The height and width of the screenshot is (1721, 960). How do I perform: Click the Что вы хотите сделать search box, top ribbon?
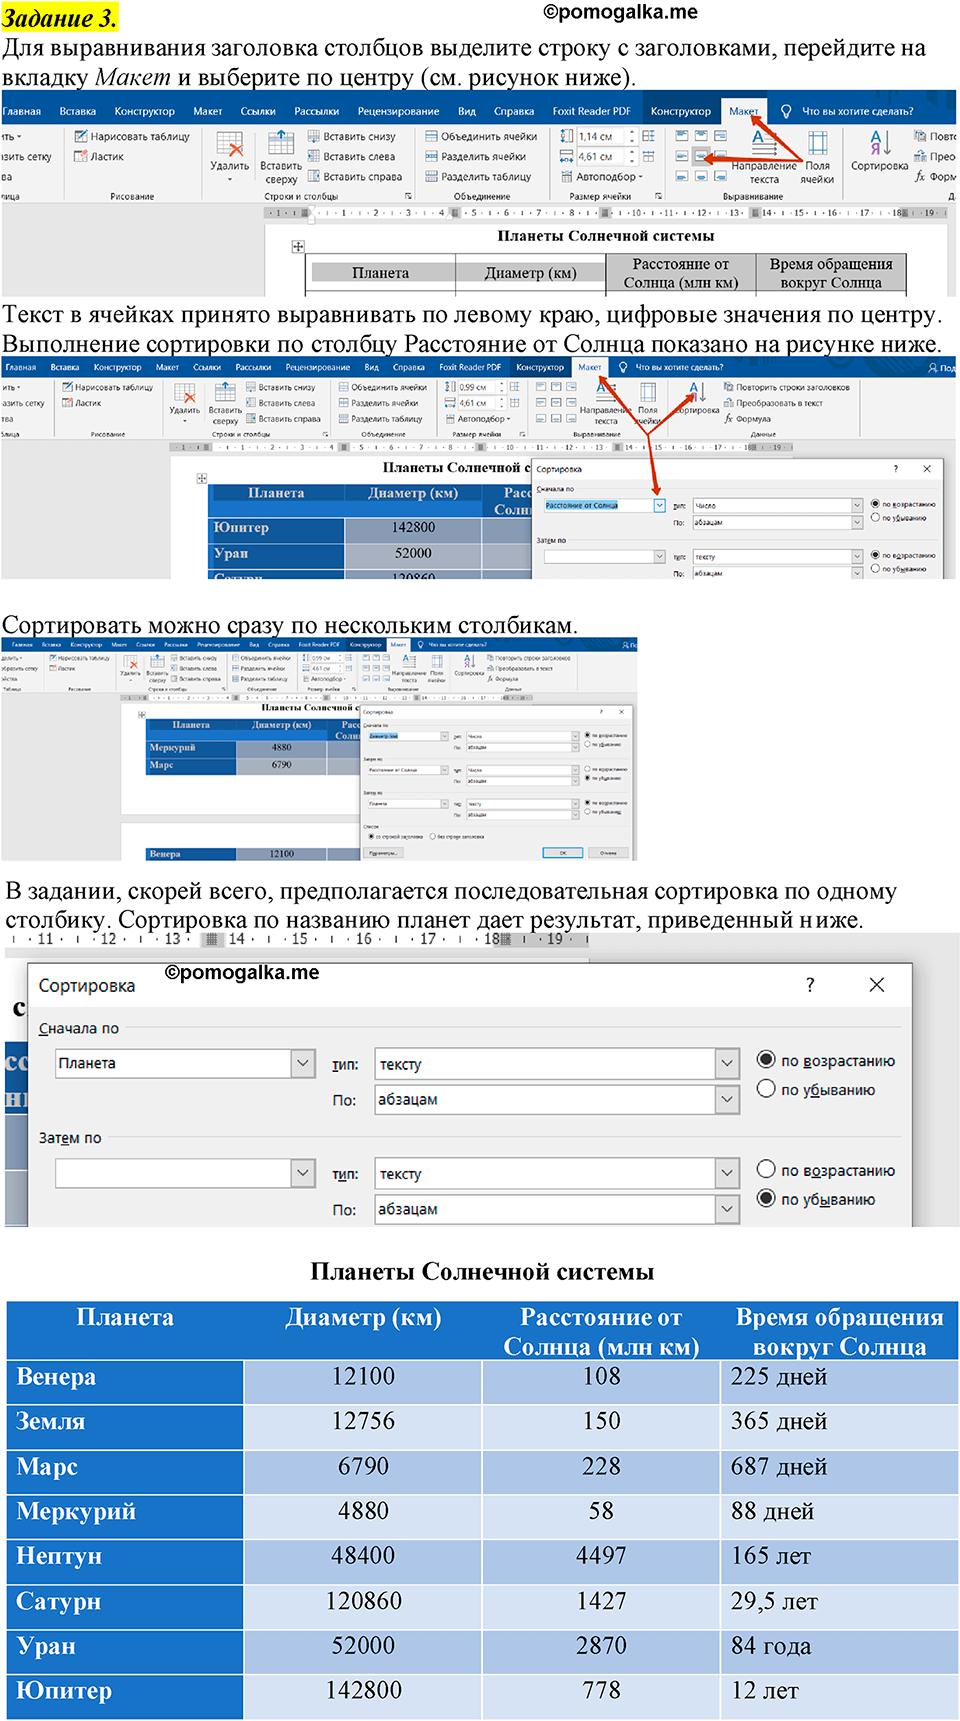[x=857, y=111]
